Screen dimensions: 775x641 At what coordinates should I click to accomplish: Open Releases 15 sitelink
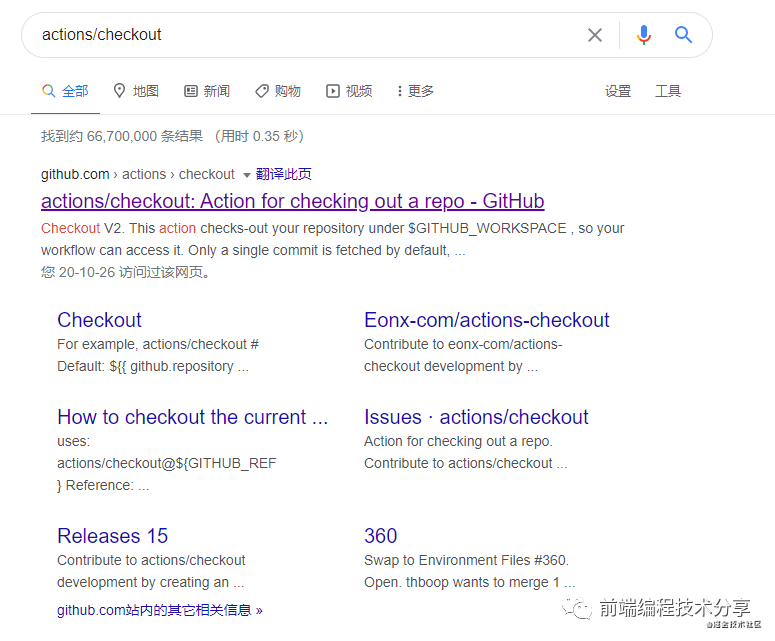click(x=113, y=536)
